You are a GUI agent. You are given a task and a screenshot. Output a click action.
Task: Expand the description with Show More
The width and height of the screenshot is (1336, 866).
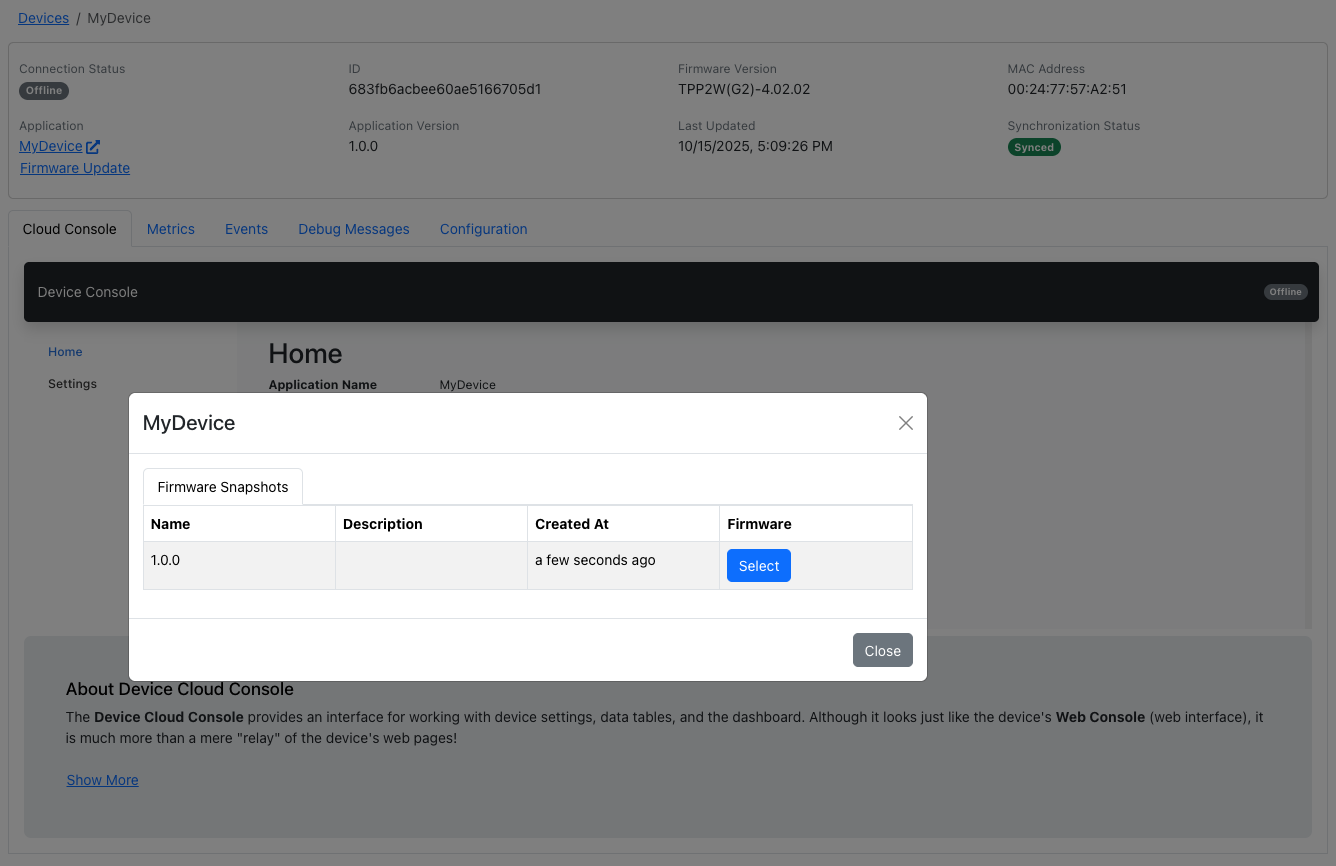[102, 780]
